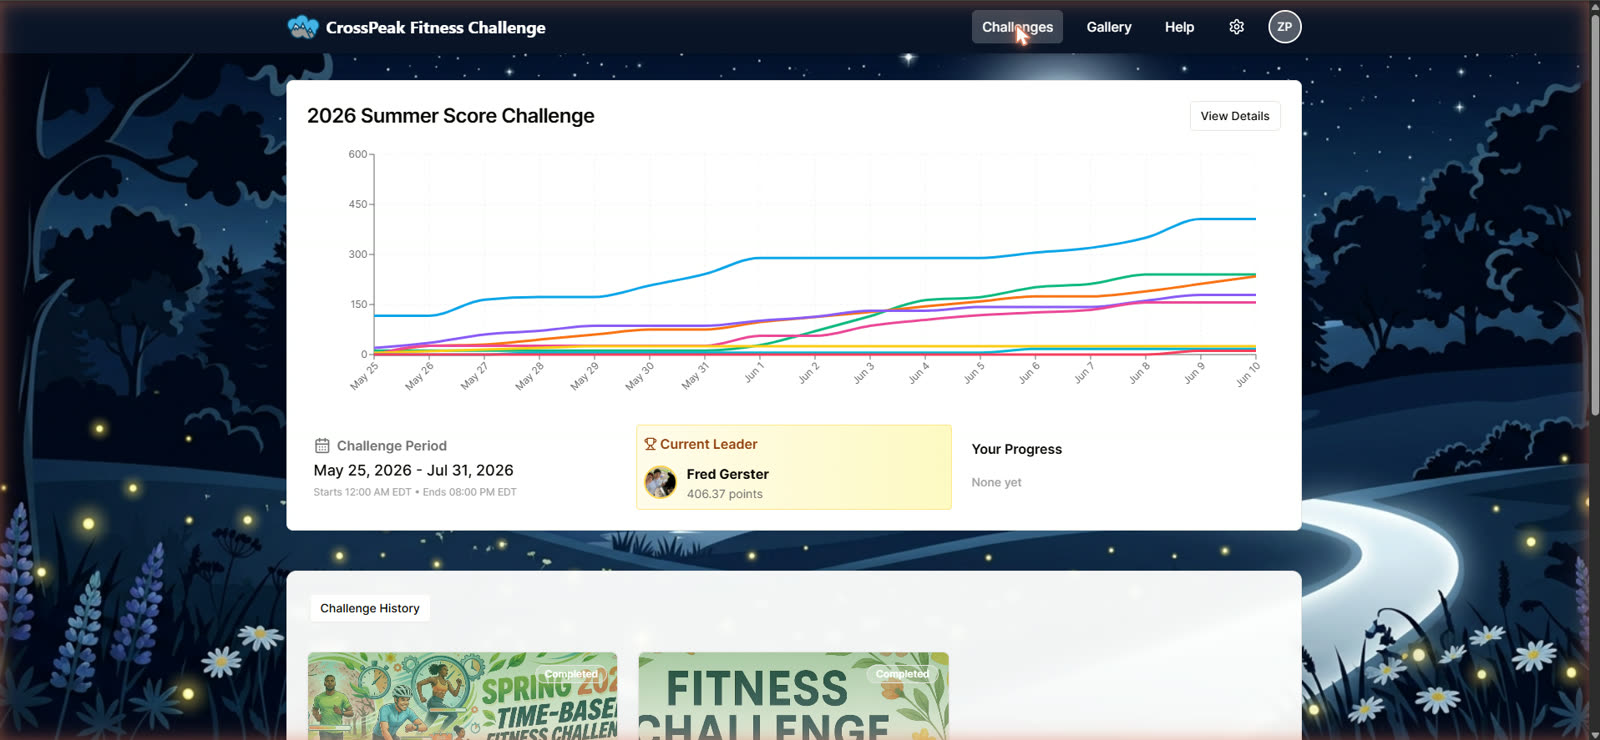Click the 2026 Summer Score Challenge heading

click(x=451, y=116)
